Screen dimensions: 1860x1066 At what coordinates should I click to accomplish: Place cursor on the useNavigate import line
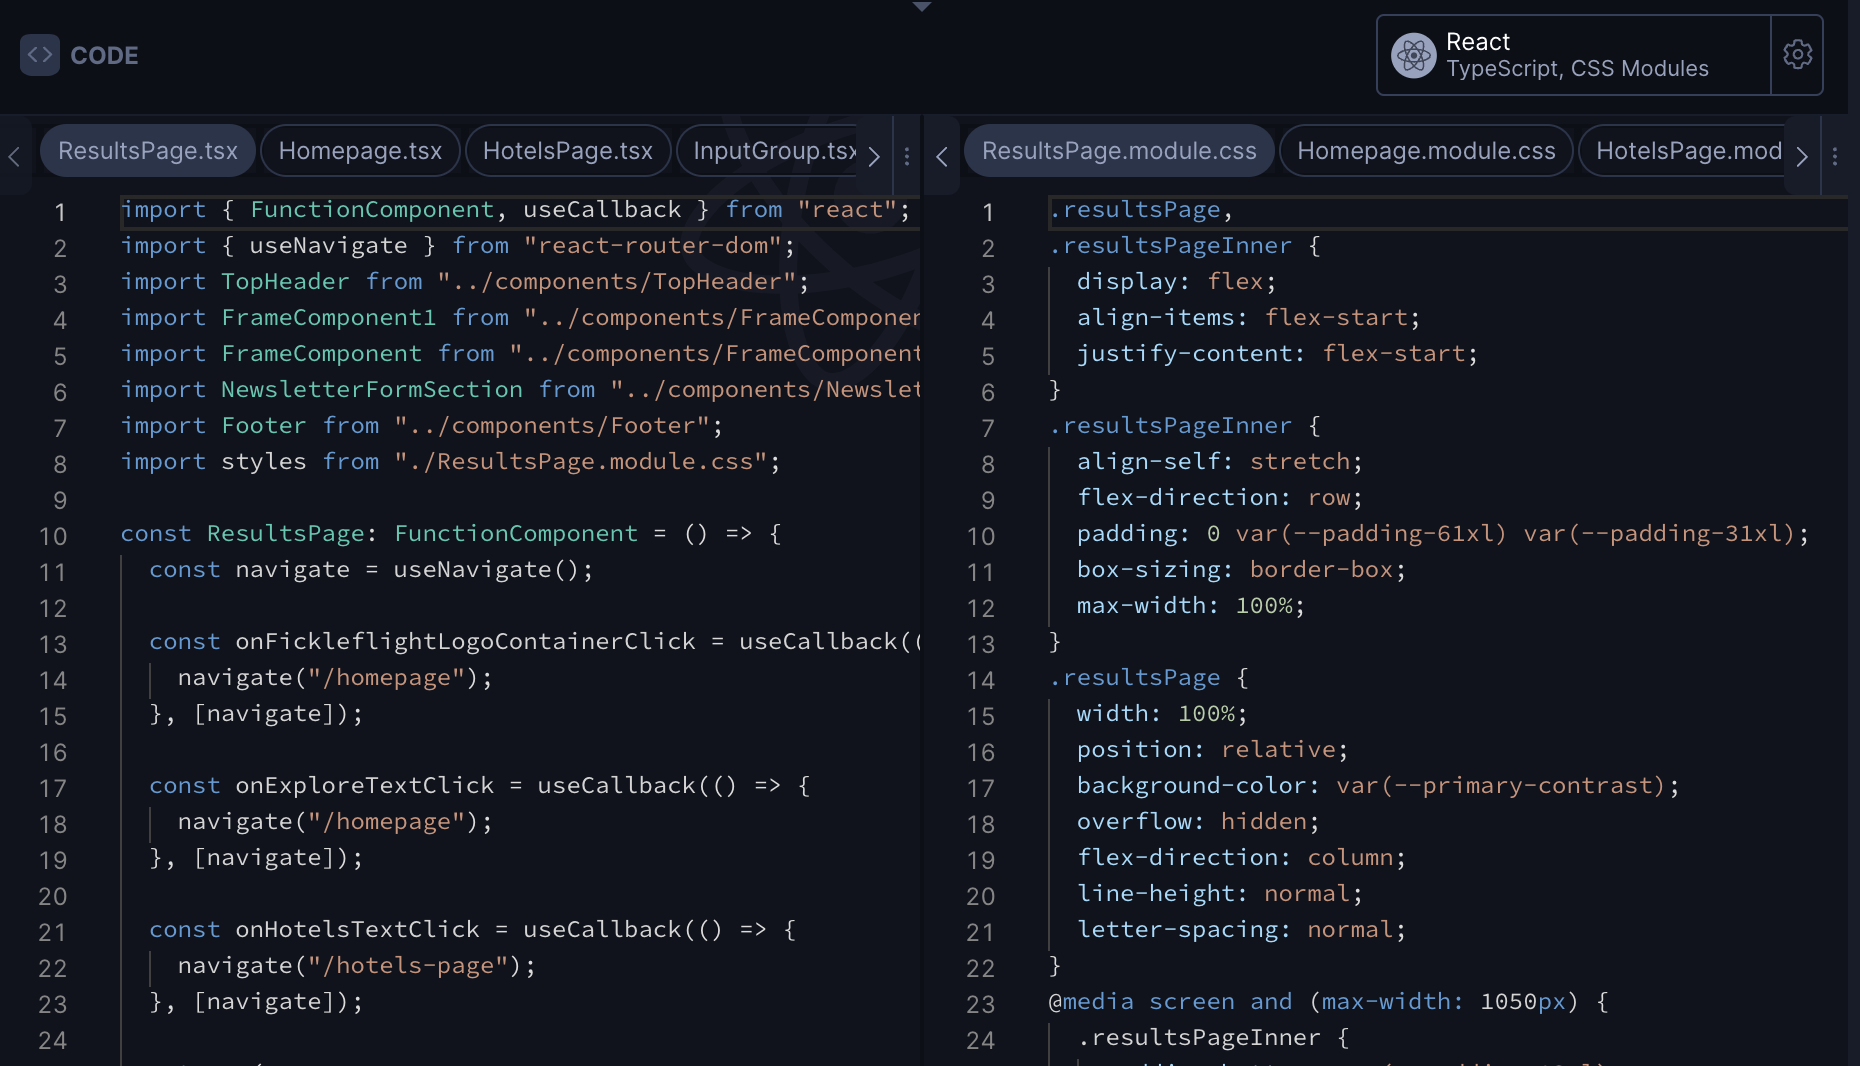(x=455, y=245)
